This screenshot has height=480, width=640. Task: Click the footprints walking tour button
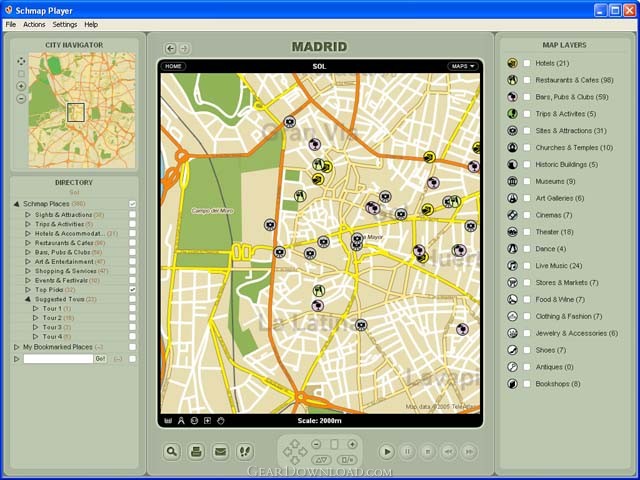tap(245, 451)
